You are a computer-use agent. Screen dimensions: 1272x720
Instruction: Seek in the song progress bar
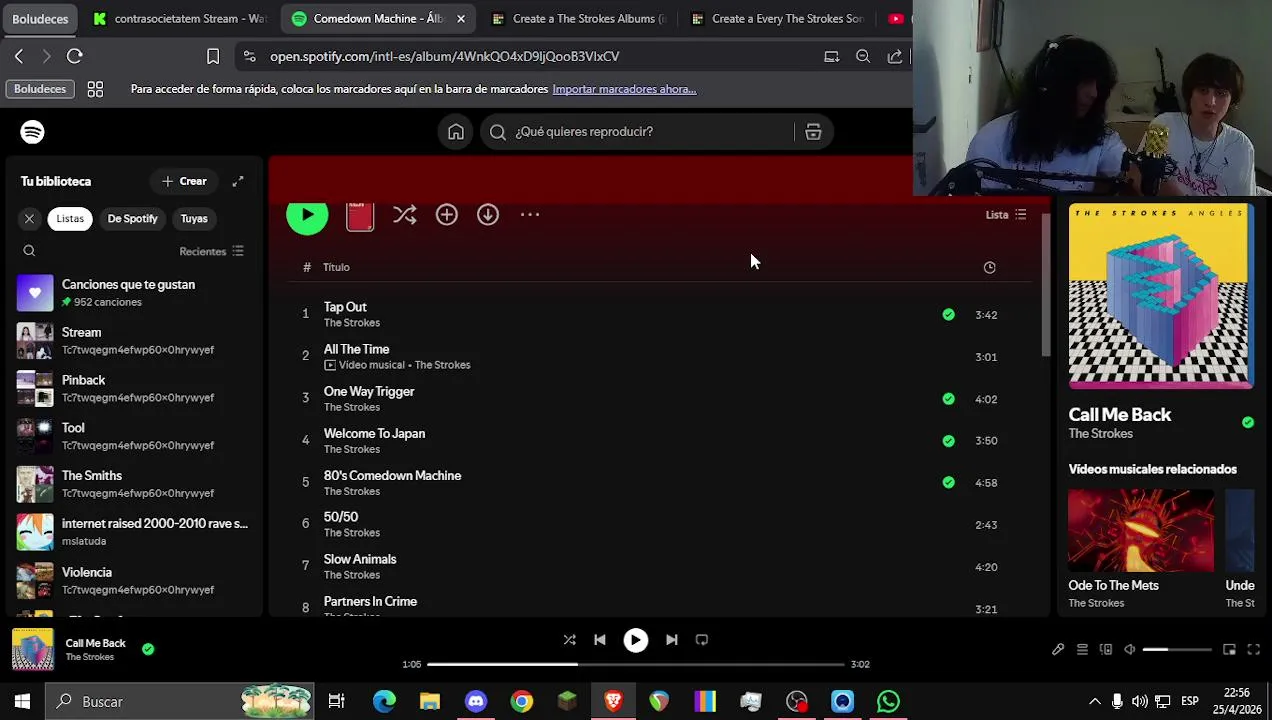(x=636, y=664)
